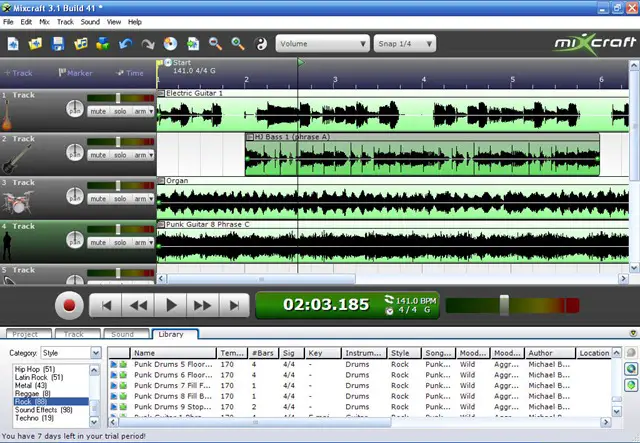Screen dimensions: 640x443
Task: Click the rewind-to-start transport button
Action: pyautogui.click(x=106, y=305)
